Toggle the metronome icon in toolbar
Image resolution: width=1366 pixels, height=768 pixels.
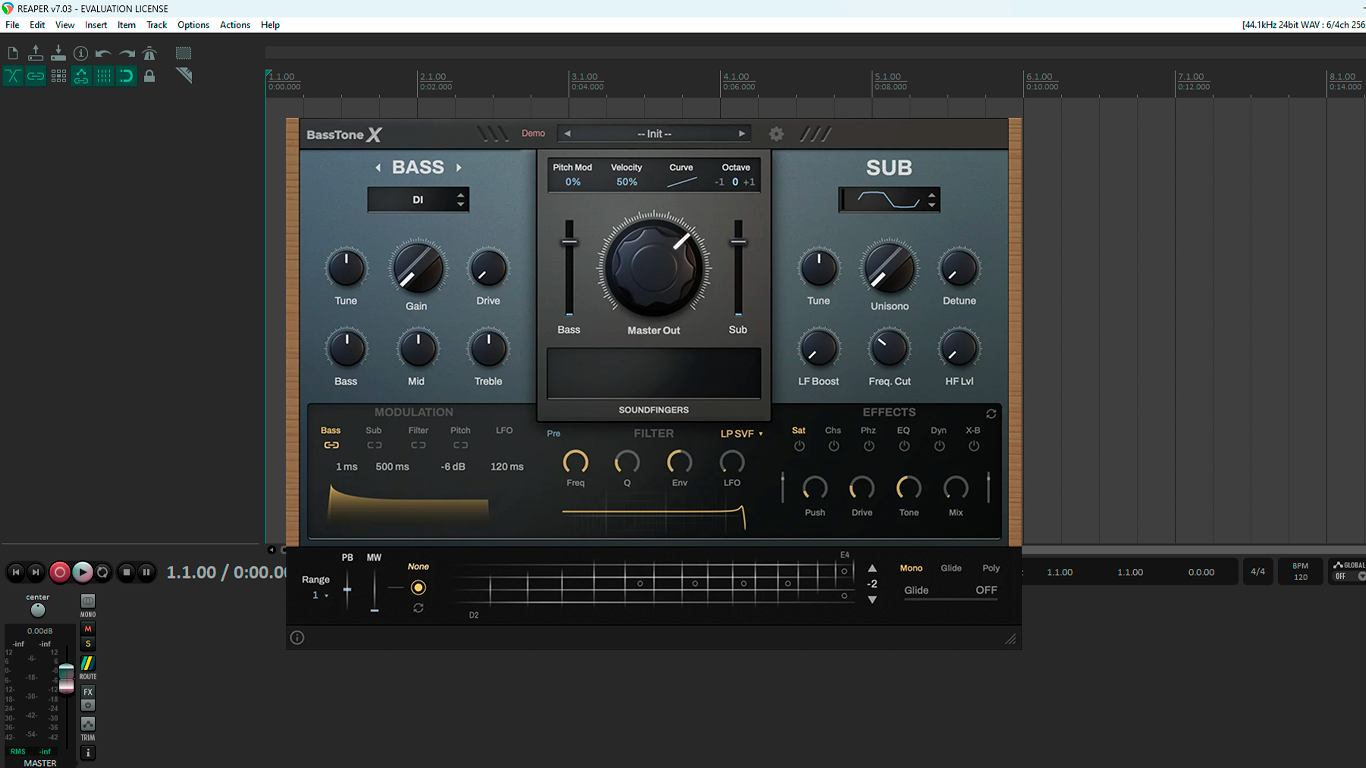coord(150,53)
